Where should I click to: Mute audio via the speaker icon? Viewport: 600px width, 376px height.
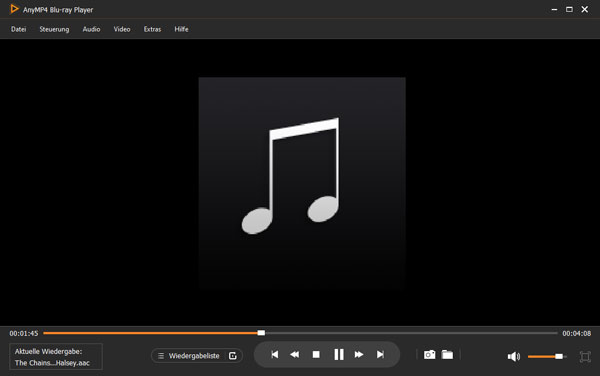click(514, 356)
